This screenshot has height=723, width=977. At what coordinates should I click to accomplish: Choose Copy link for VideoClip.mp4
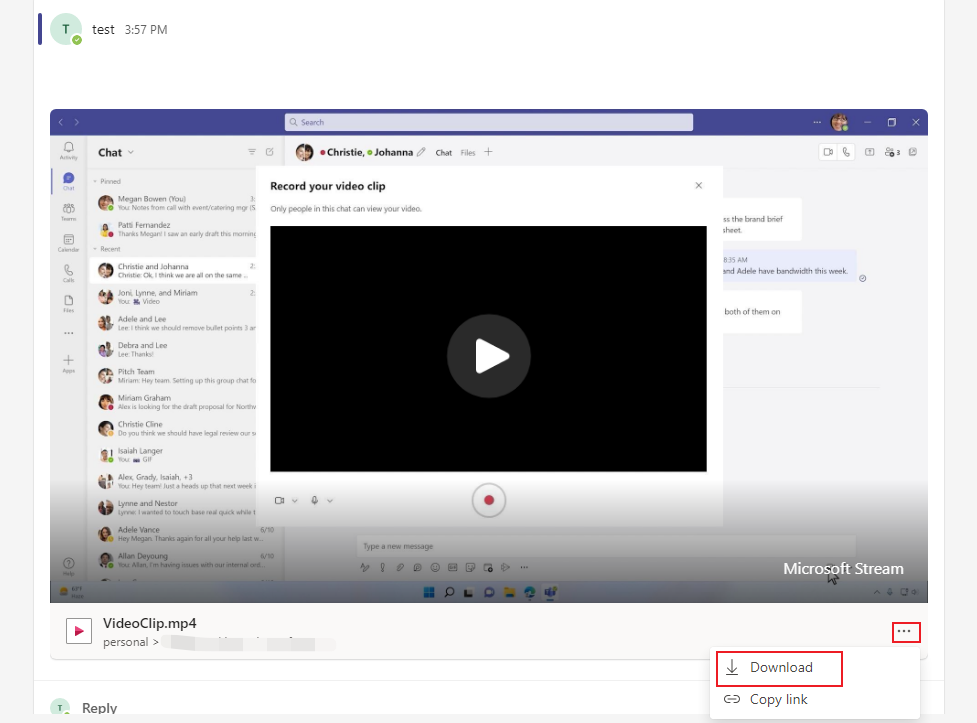tap(779, 700)
